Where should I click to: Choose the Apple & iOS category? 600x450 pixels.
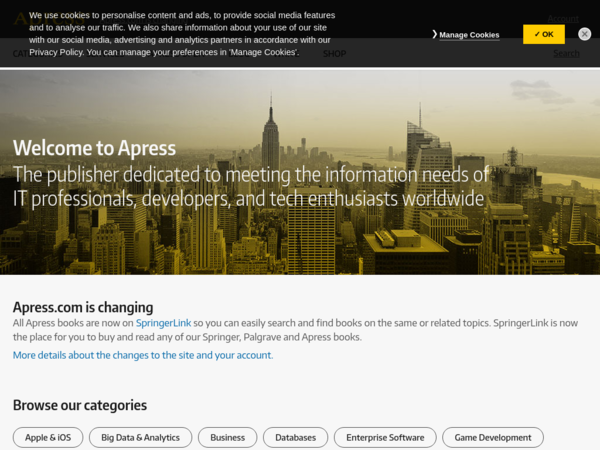coord(48,437)
